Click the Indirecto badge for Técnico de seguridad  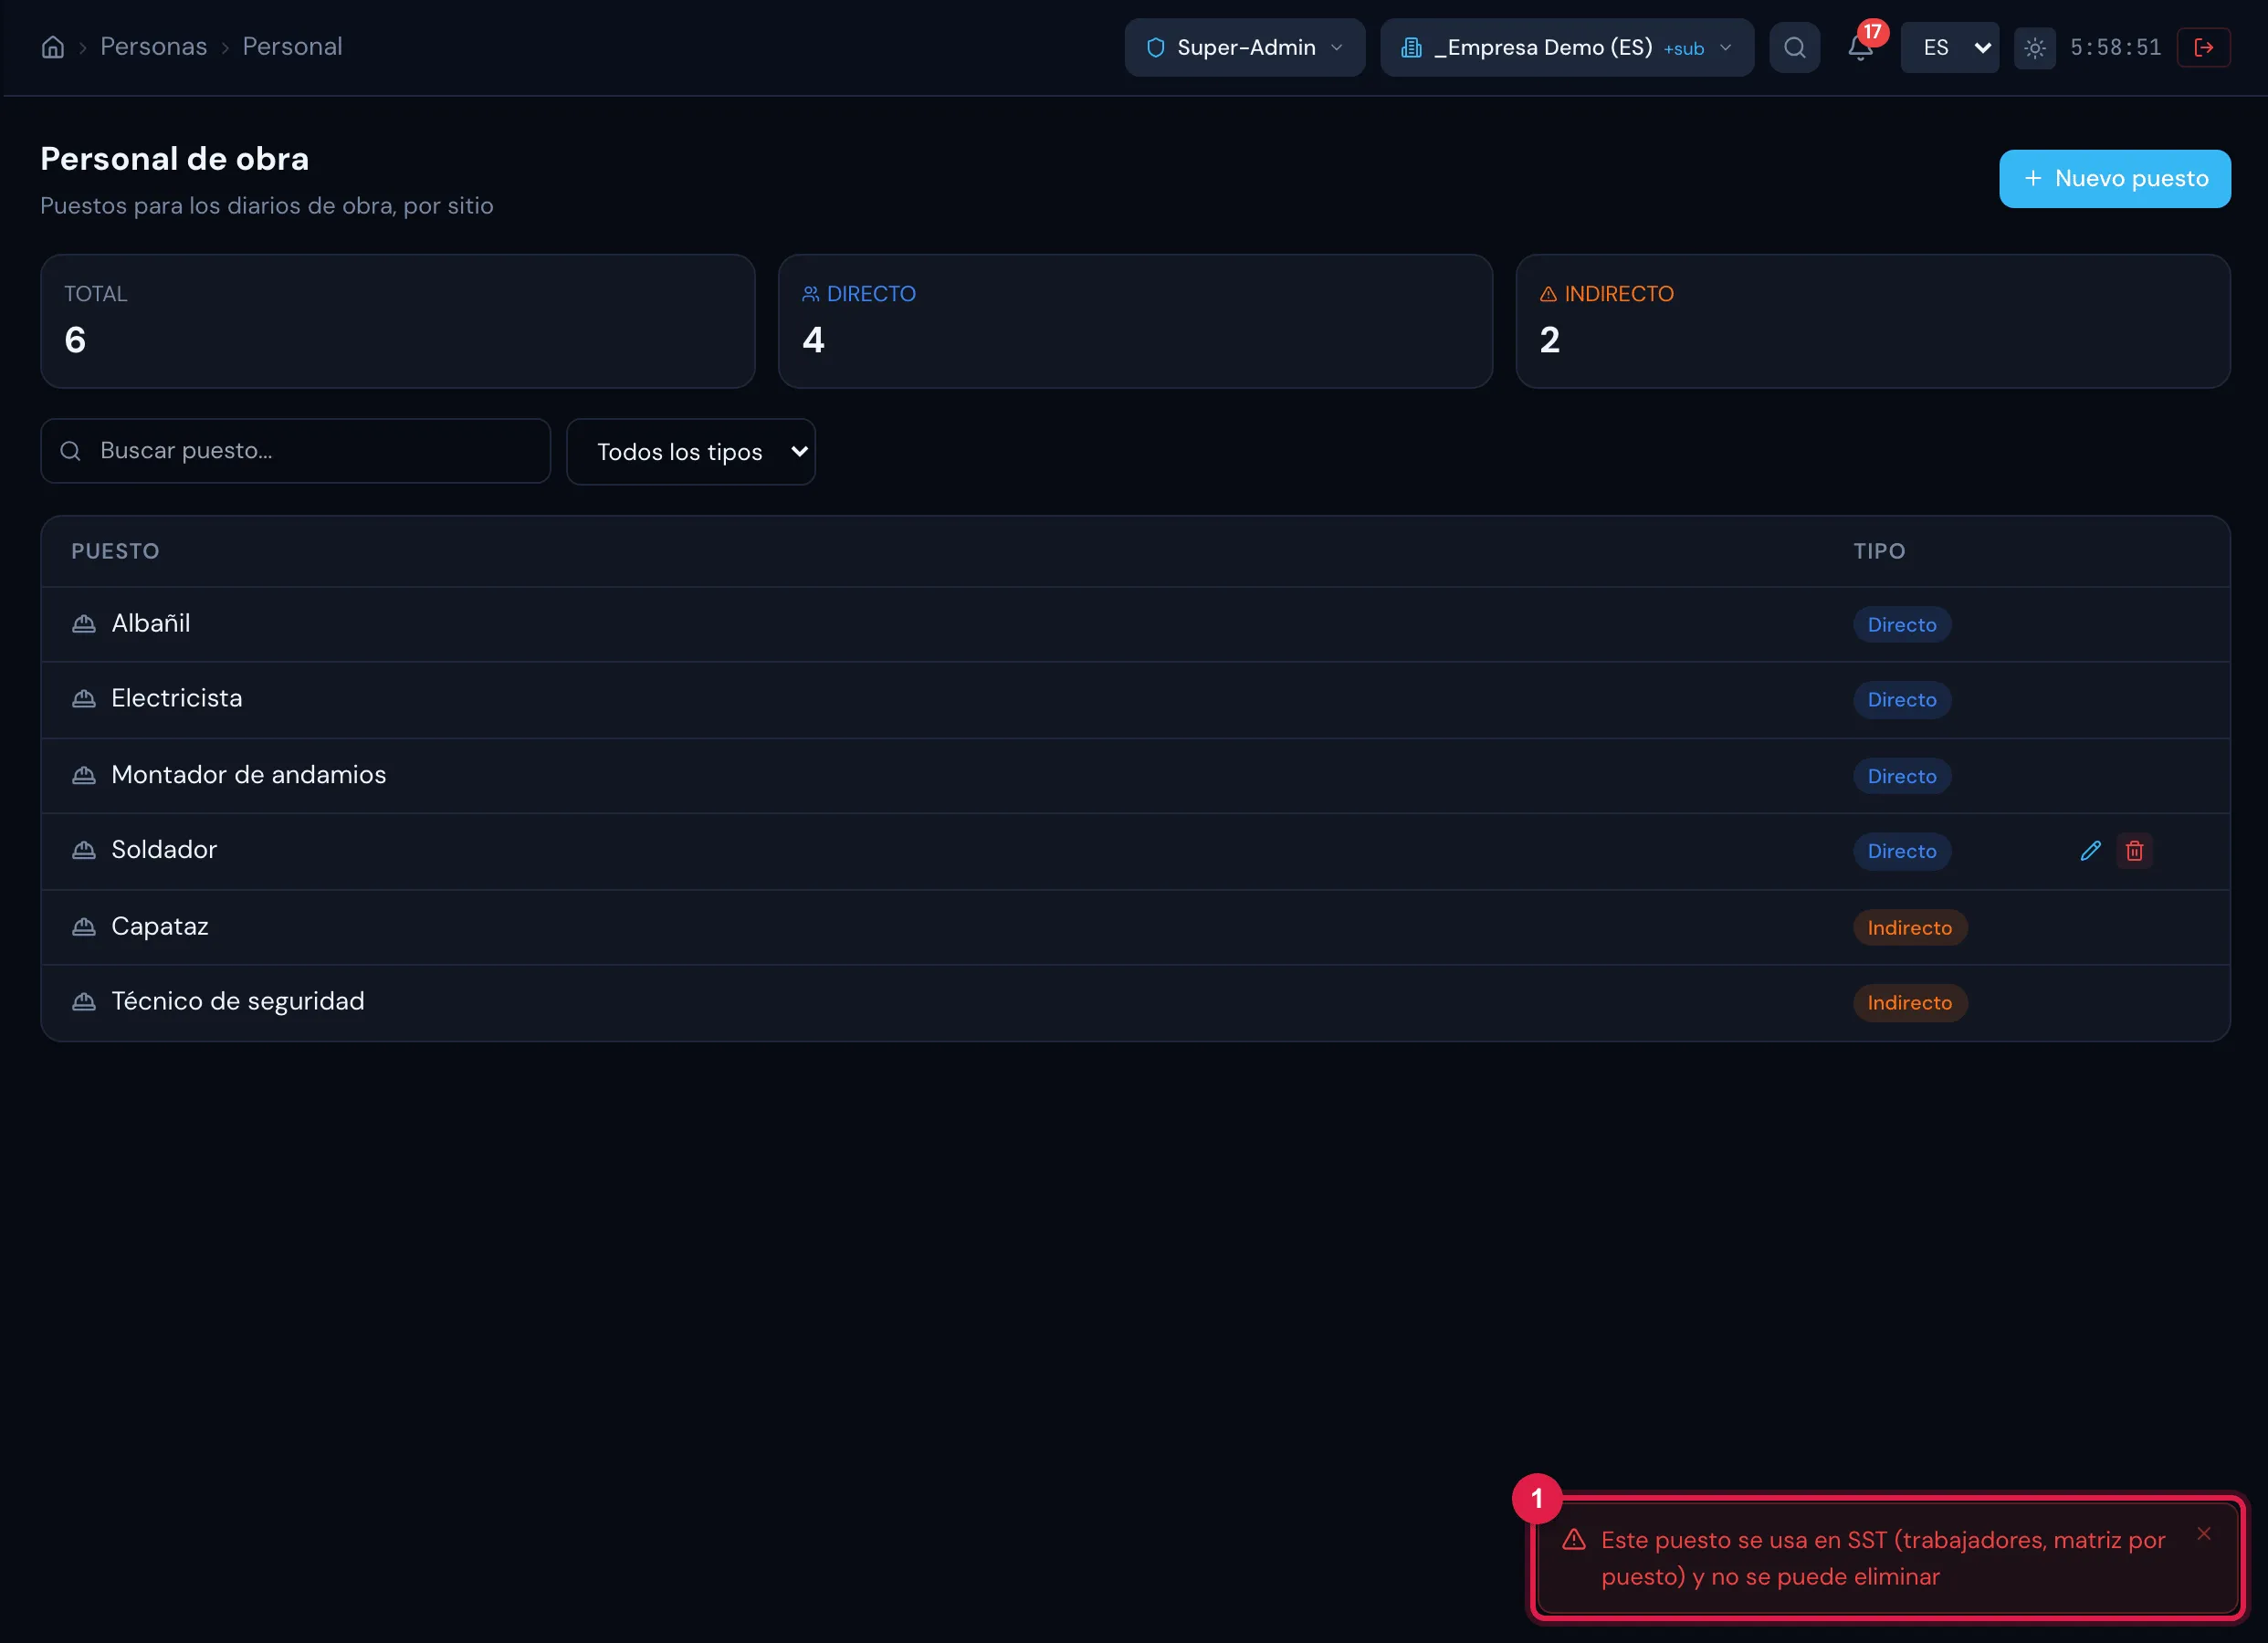(x=1910, y=1003)
